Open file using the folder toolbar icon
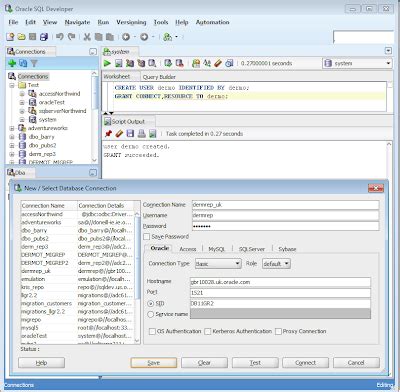 21,37
